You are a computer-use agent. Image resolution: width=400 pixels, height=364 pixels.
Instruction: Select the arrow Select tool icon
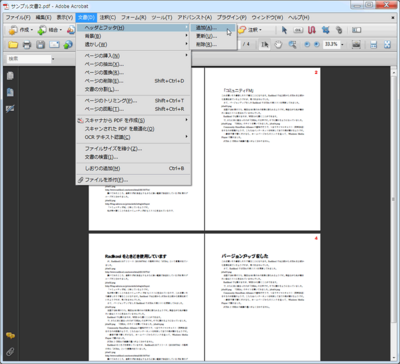pos(284,30)
